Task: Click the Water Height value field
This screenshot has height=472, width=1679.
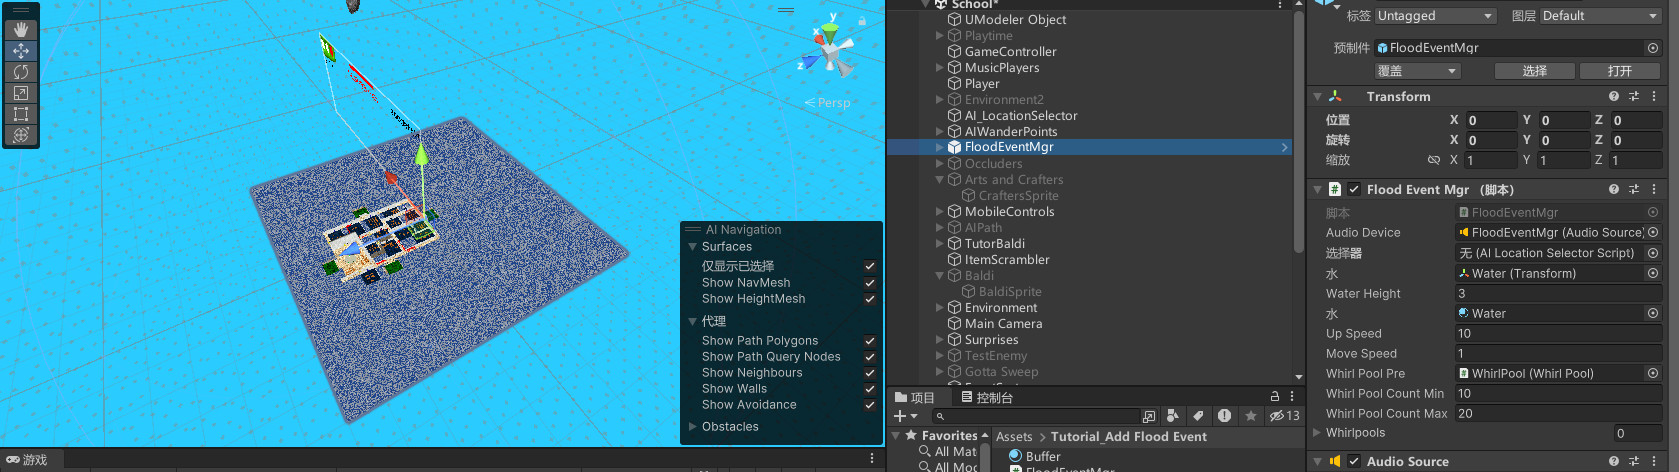Action: click(1558, 293)
